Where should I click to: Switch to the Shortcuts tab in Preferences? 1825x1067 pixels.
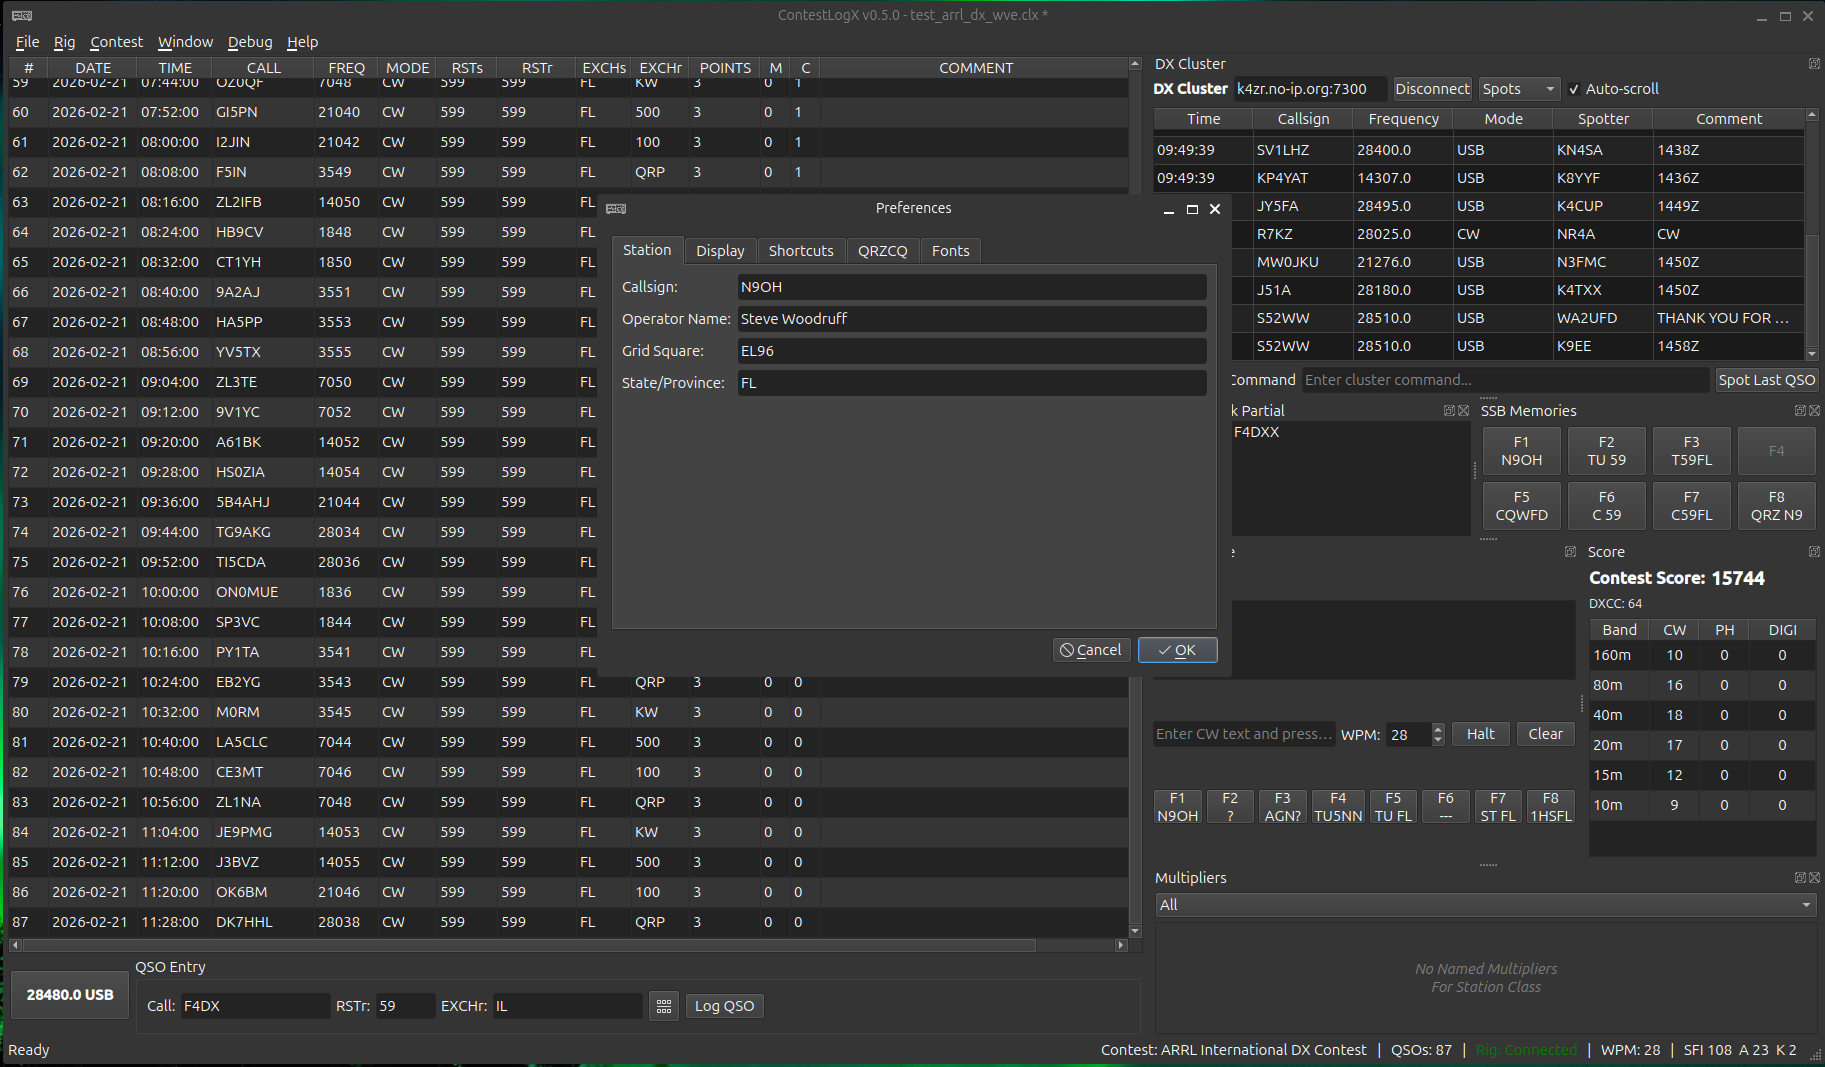click(x=801, y=250)
